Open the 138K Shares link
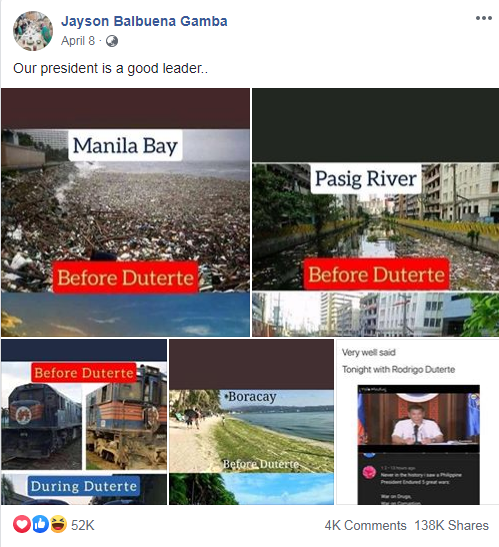The width and height of the screenshot is (499, 547). (452, 525)
